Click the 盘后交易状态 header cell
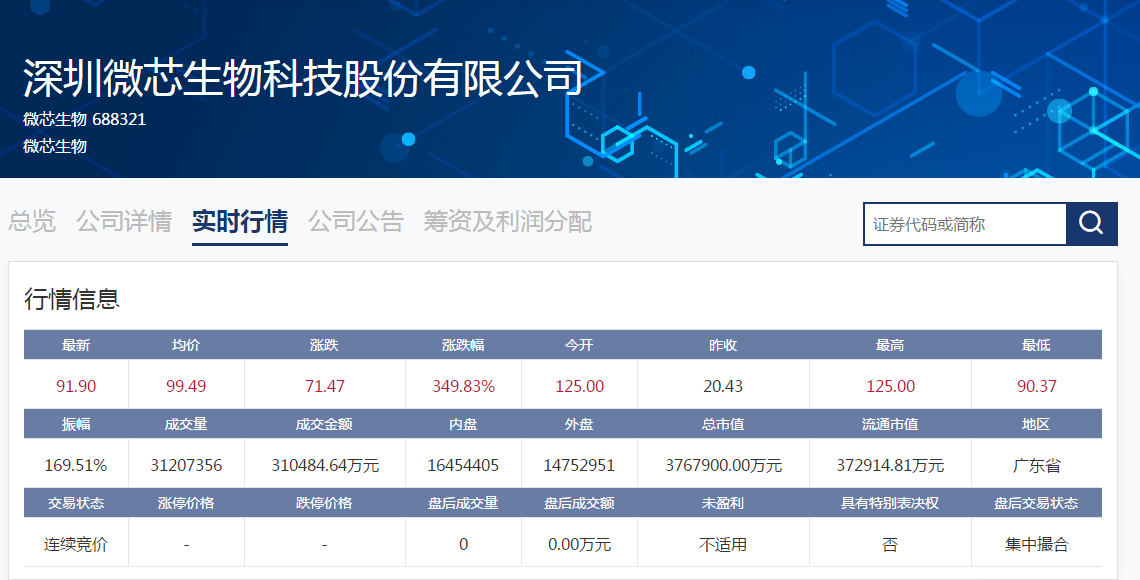Image resolution: width=1140 pixels, height=580 pixels. click(1036, 503)
